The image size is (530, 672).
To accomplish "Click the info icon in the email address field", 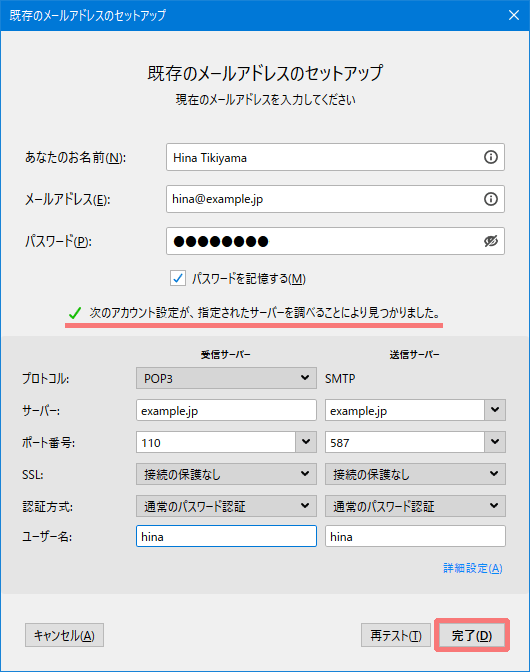I will [x=491, y=199].
